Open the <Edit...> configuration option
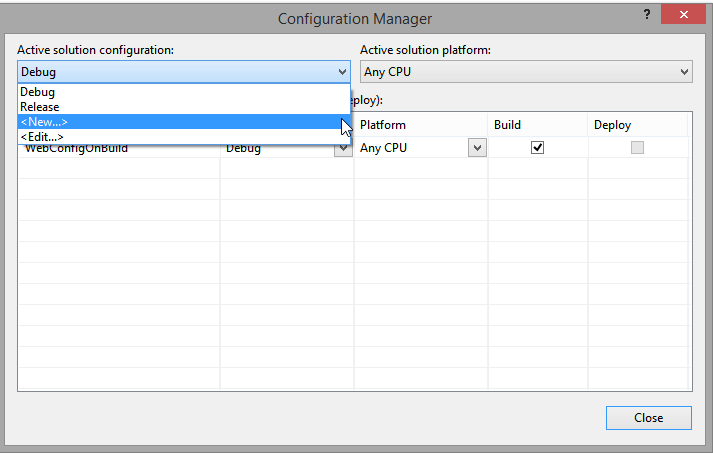 (x=184, y=137)
